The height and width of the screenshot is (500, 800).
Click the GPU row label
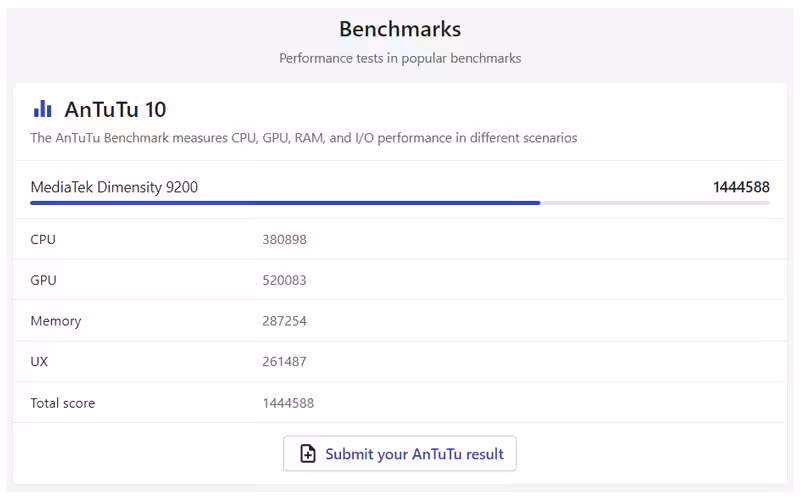[x=43, y=280]
